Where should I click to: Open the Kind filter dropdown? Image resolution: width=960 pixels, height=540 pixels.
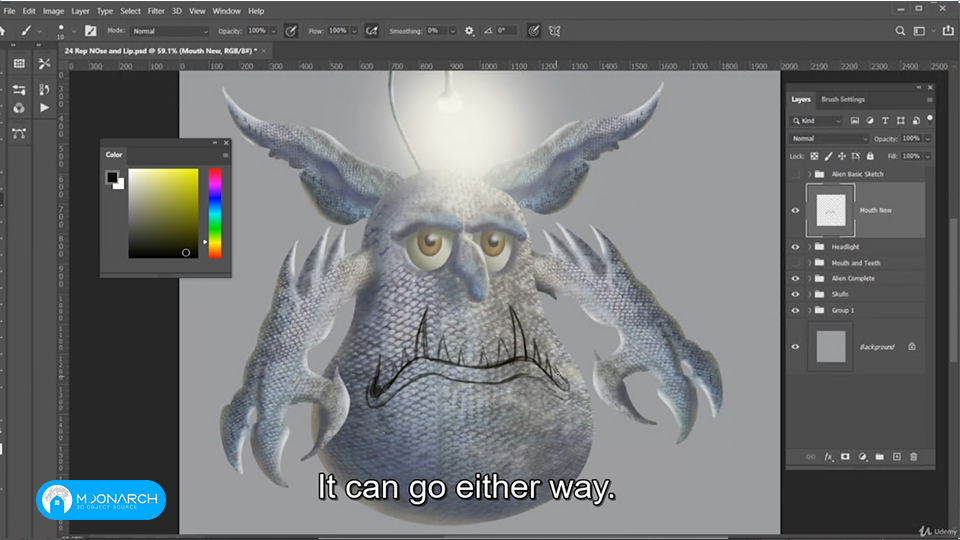tap(817, 121)
